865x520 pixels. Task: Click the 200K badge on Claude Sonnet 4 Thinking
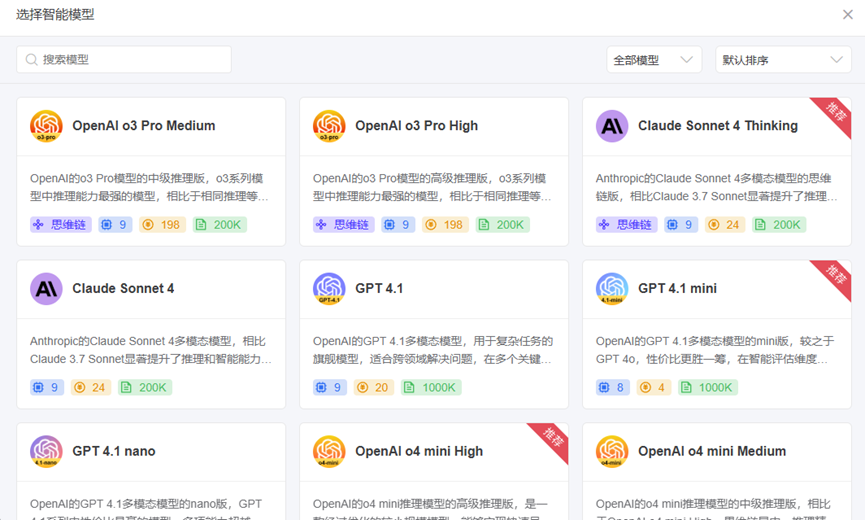779,224
